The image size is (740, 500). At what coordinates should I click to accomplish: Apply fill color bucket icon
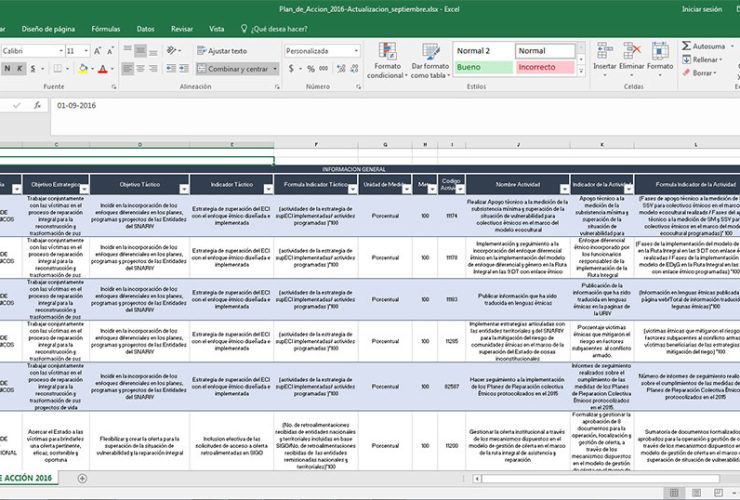pos(83,69)
